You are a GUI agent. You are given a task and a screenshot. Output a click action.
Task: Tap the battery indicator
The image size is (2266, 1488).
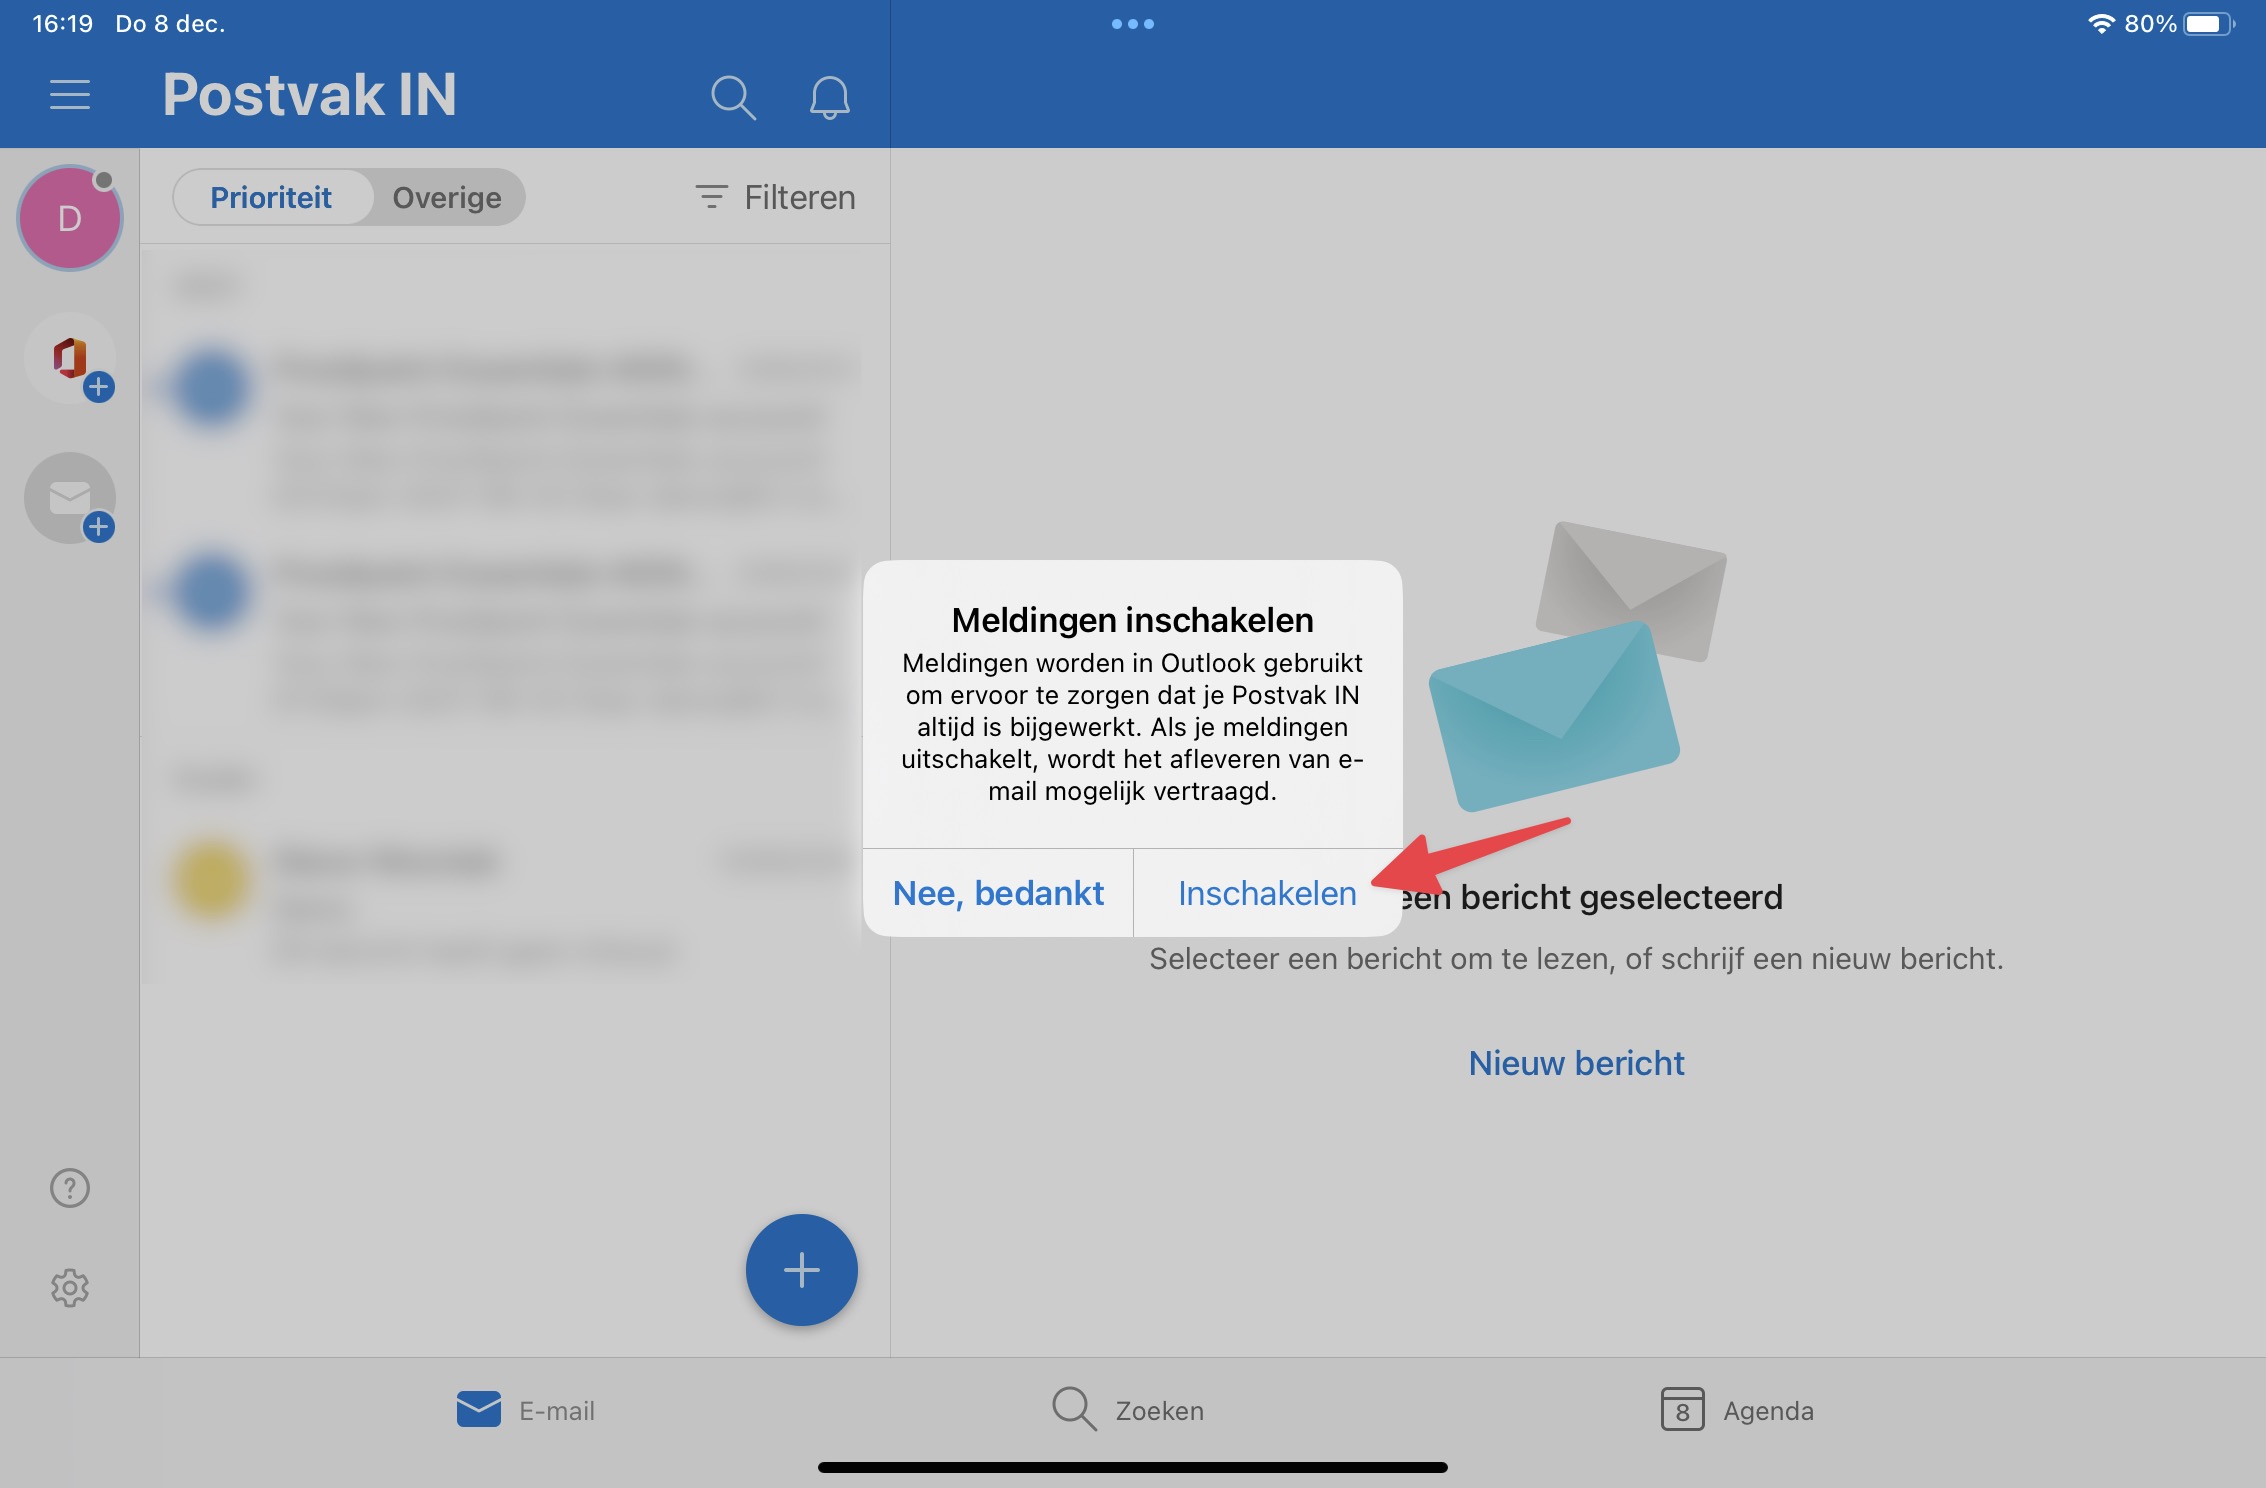(2209, 24)
